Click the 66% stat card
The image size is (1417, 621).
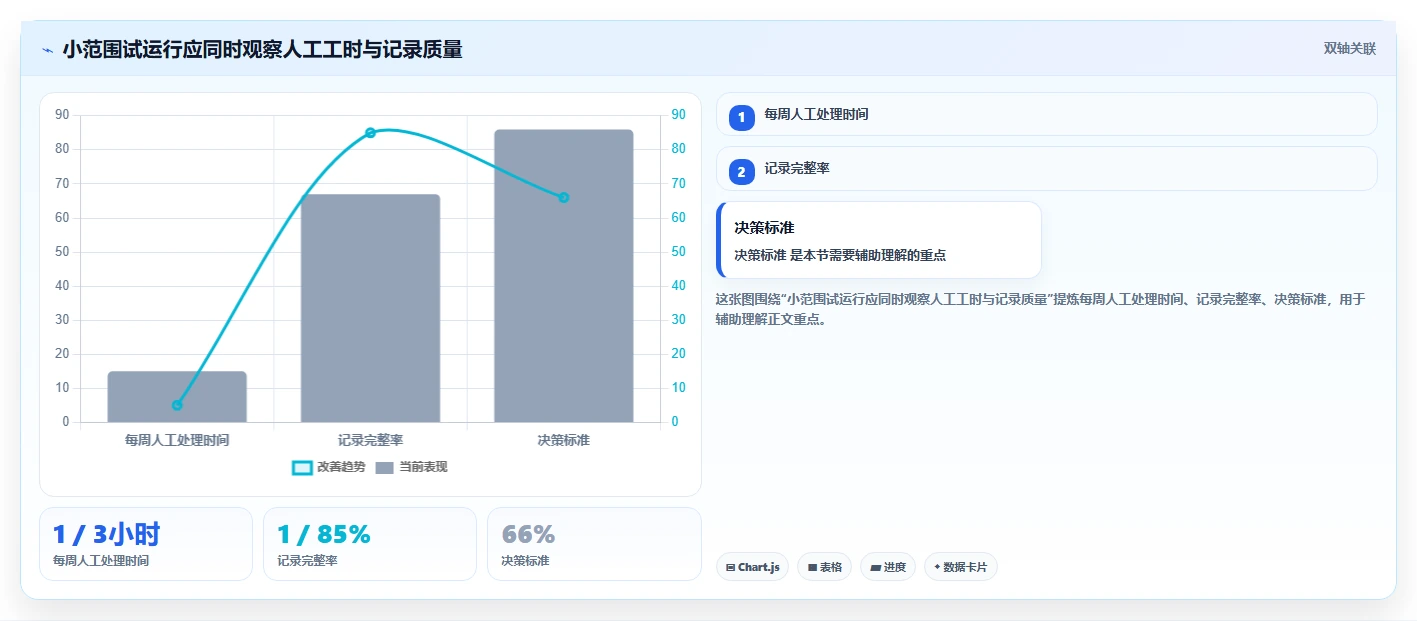point(594,544)
